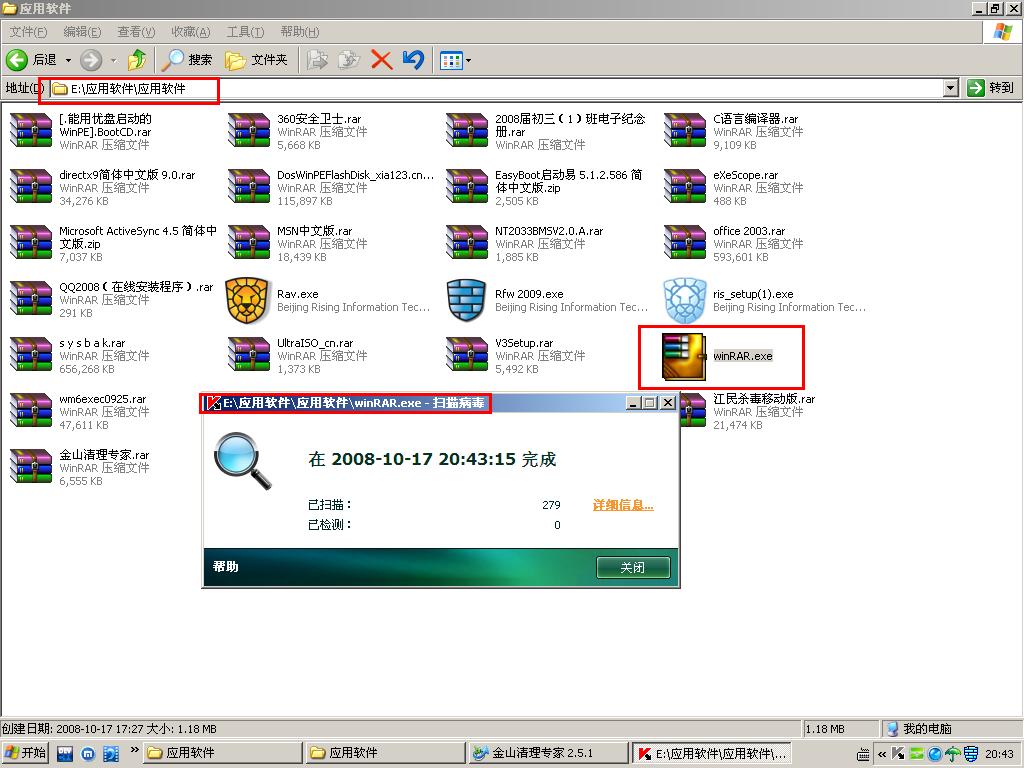This screenshot has width=1024, height=768.
Task: Select the Rav.exe lion shield icon
Action: coord(248,300)
